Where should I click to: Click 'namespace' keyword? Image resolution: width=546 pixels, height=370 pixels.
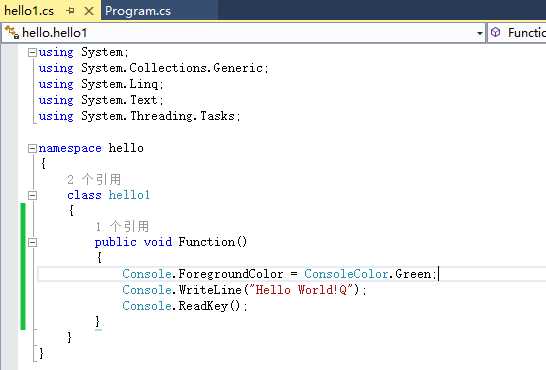pos(70,148)
